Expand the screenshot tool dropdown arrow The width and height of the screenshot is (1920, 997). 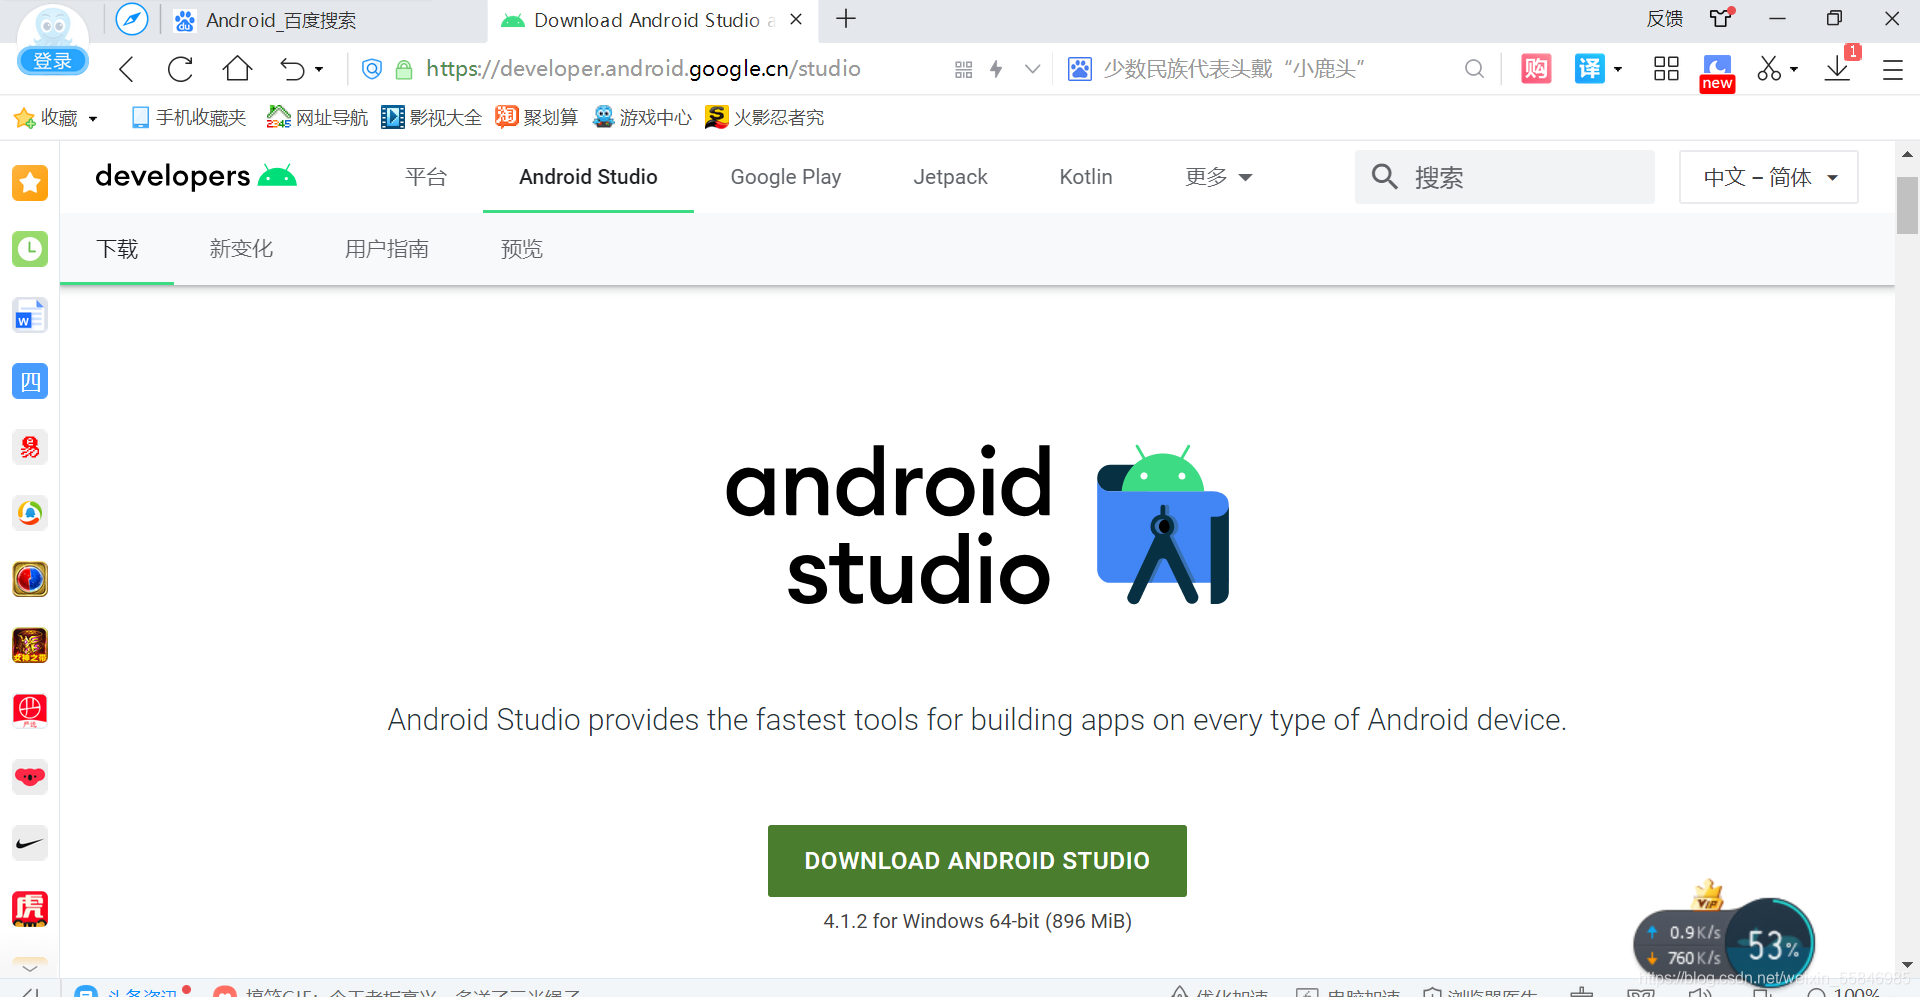(1794, 69)
